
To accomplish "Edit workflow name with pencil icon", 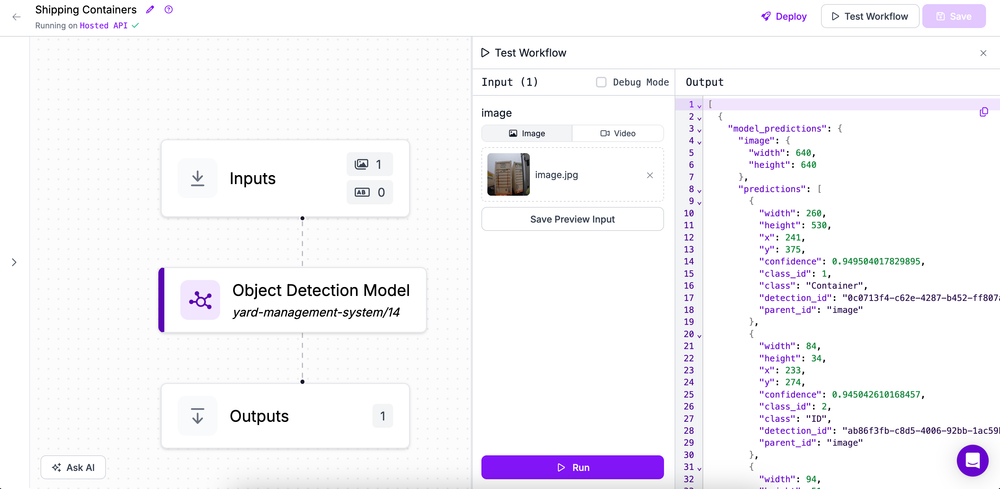I will click(x=151, y=10).
